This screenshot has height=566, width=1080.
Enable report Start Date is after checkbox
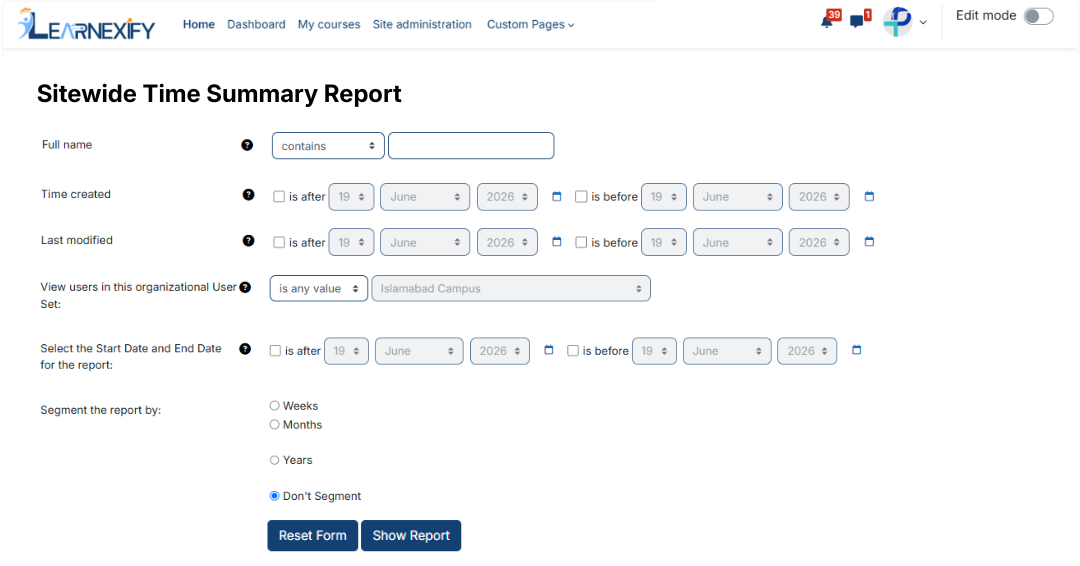click(276, 351)
